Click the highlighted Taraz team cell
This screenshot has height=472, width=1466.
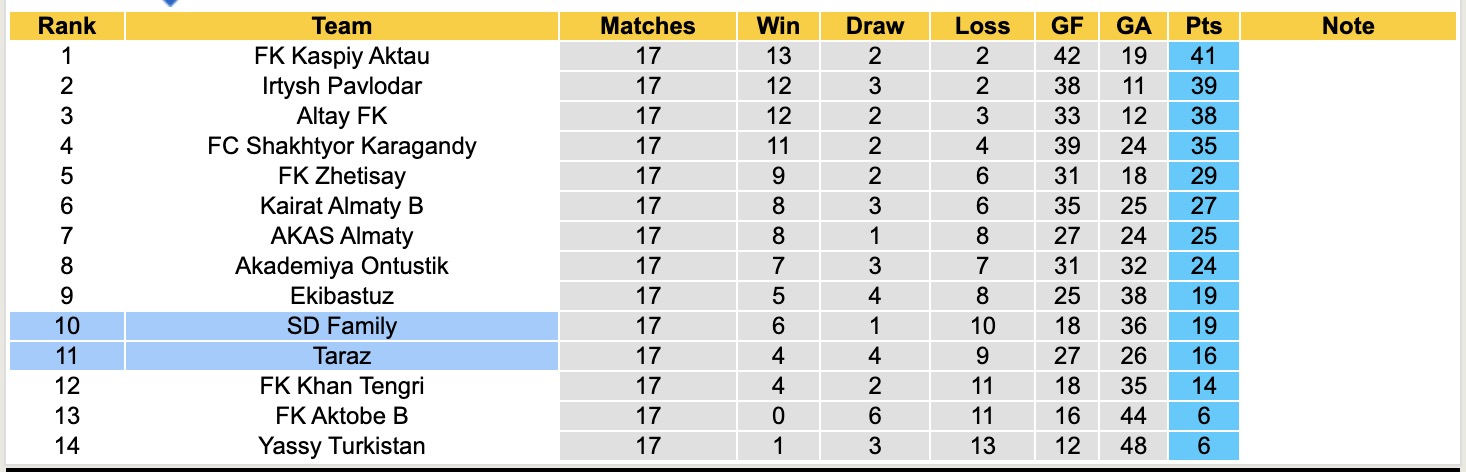pos(341,356)
